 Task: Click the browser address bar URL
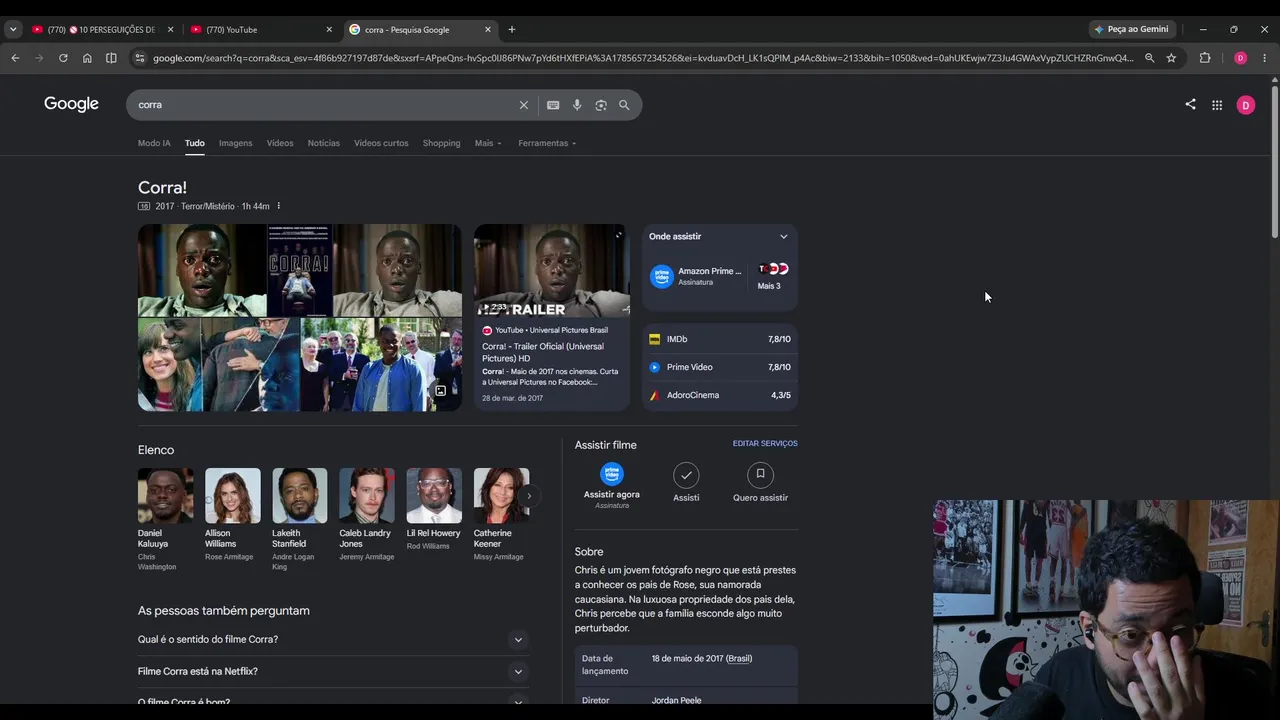643,58
